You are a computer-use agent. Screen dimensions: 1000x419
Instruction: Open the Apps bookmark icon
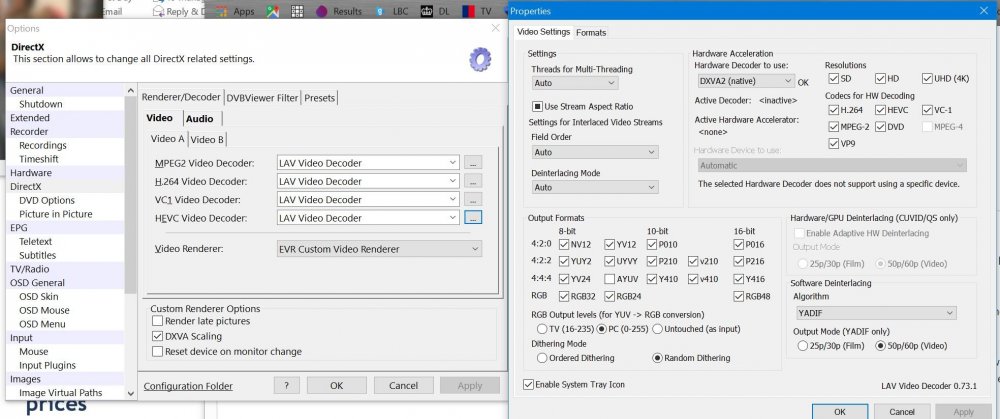[x=222, y=11]
